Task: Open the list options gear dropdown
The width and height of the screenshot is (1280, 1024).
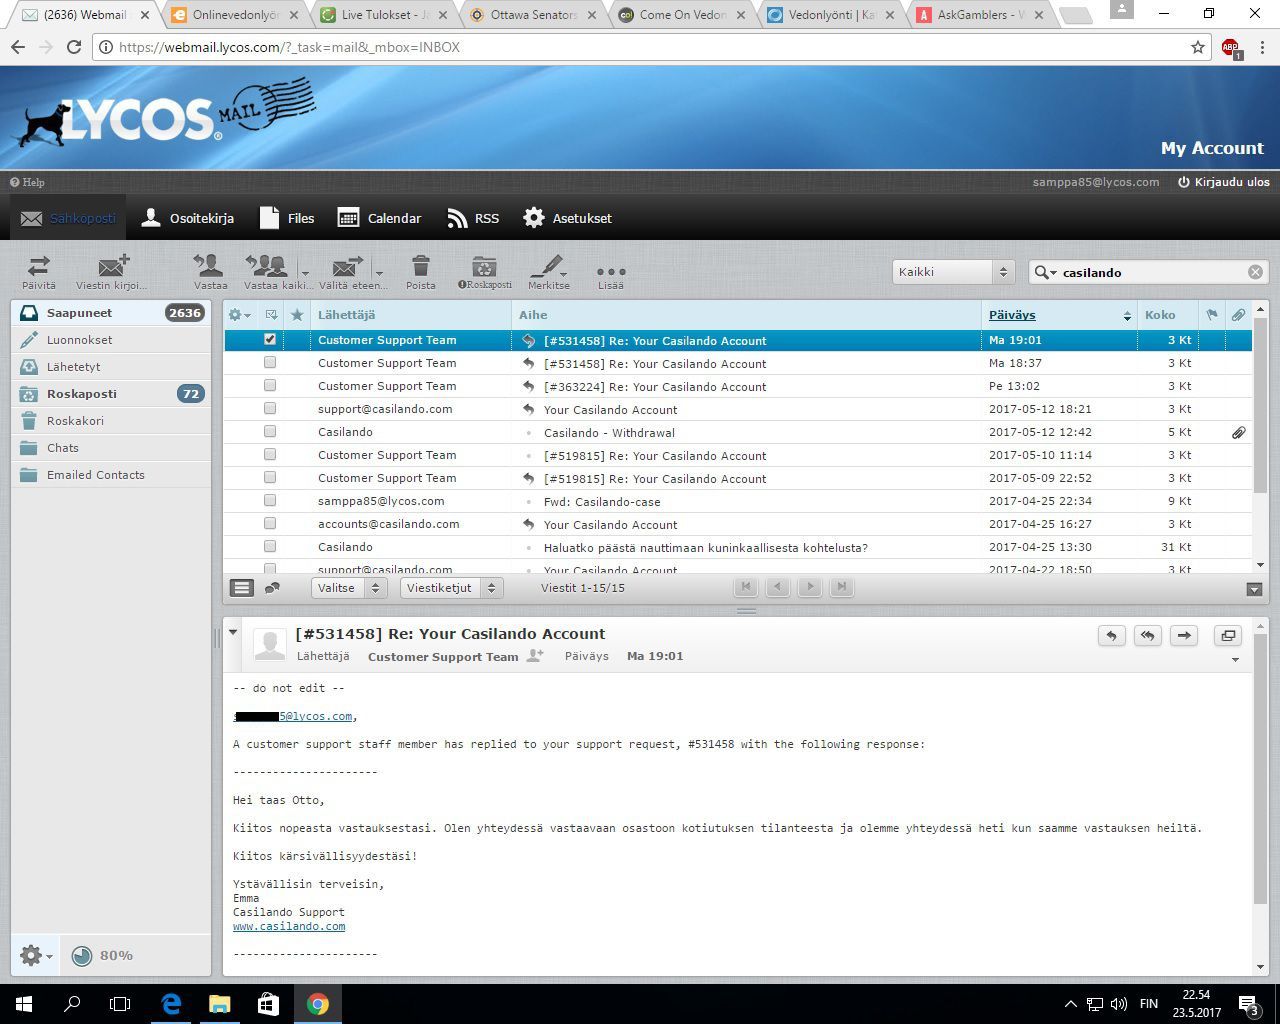Action: [x=239, y=315]
